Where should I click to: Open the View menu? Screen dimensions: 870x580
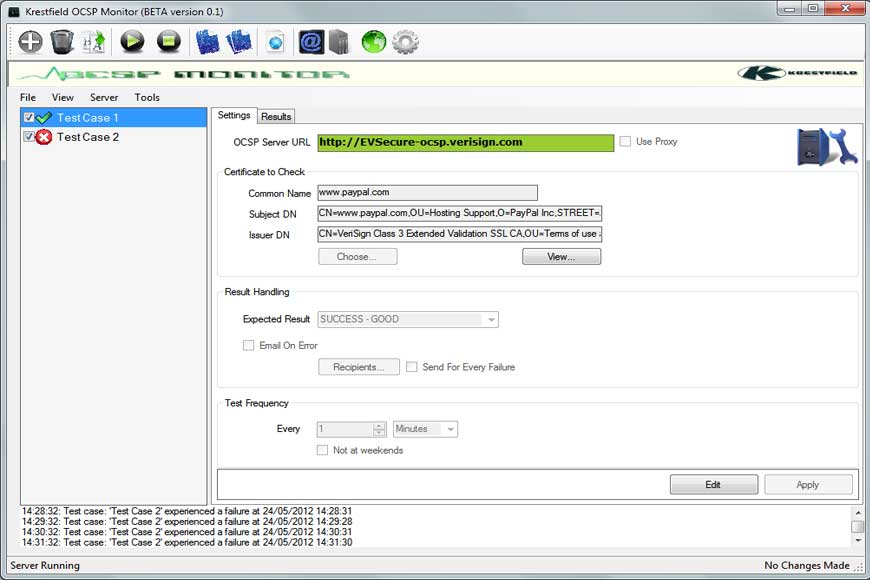coord(63,97)
